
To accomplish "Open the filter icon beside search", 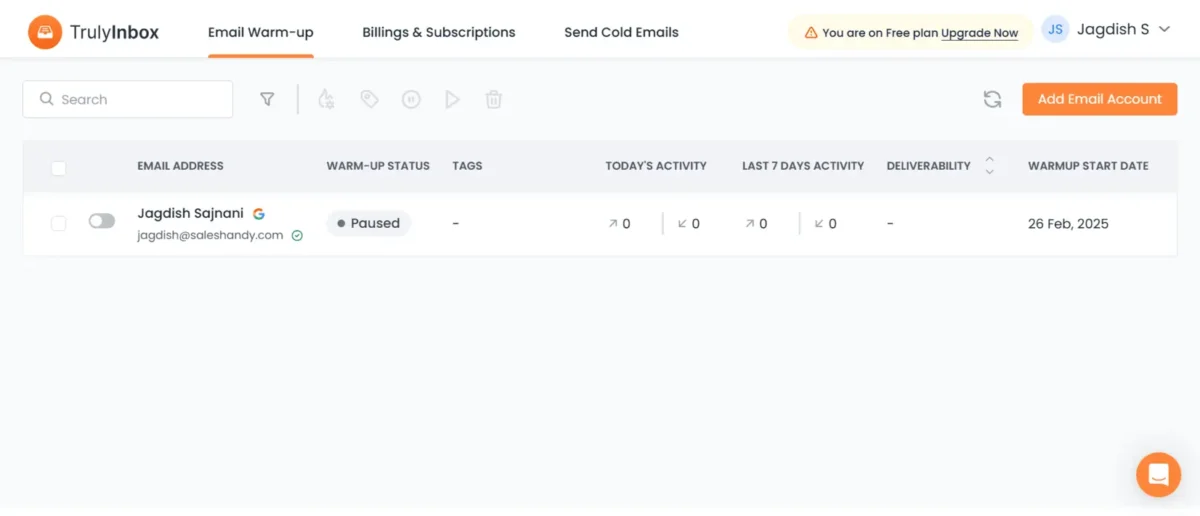I will (267, 99).
